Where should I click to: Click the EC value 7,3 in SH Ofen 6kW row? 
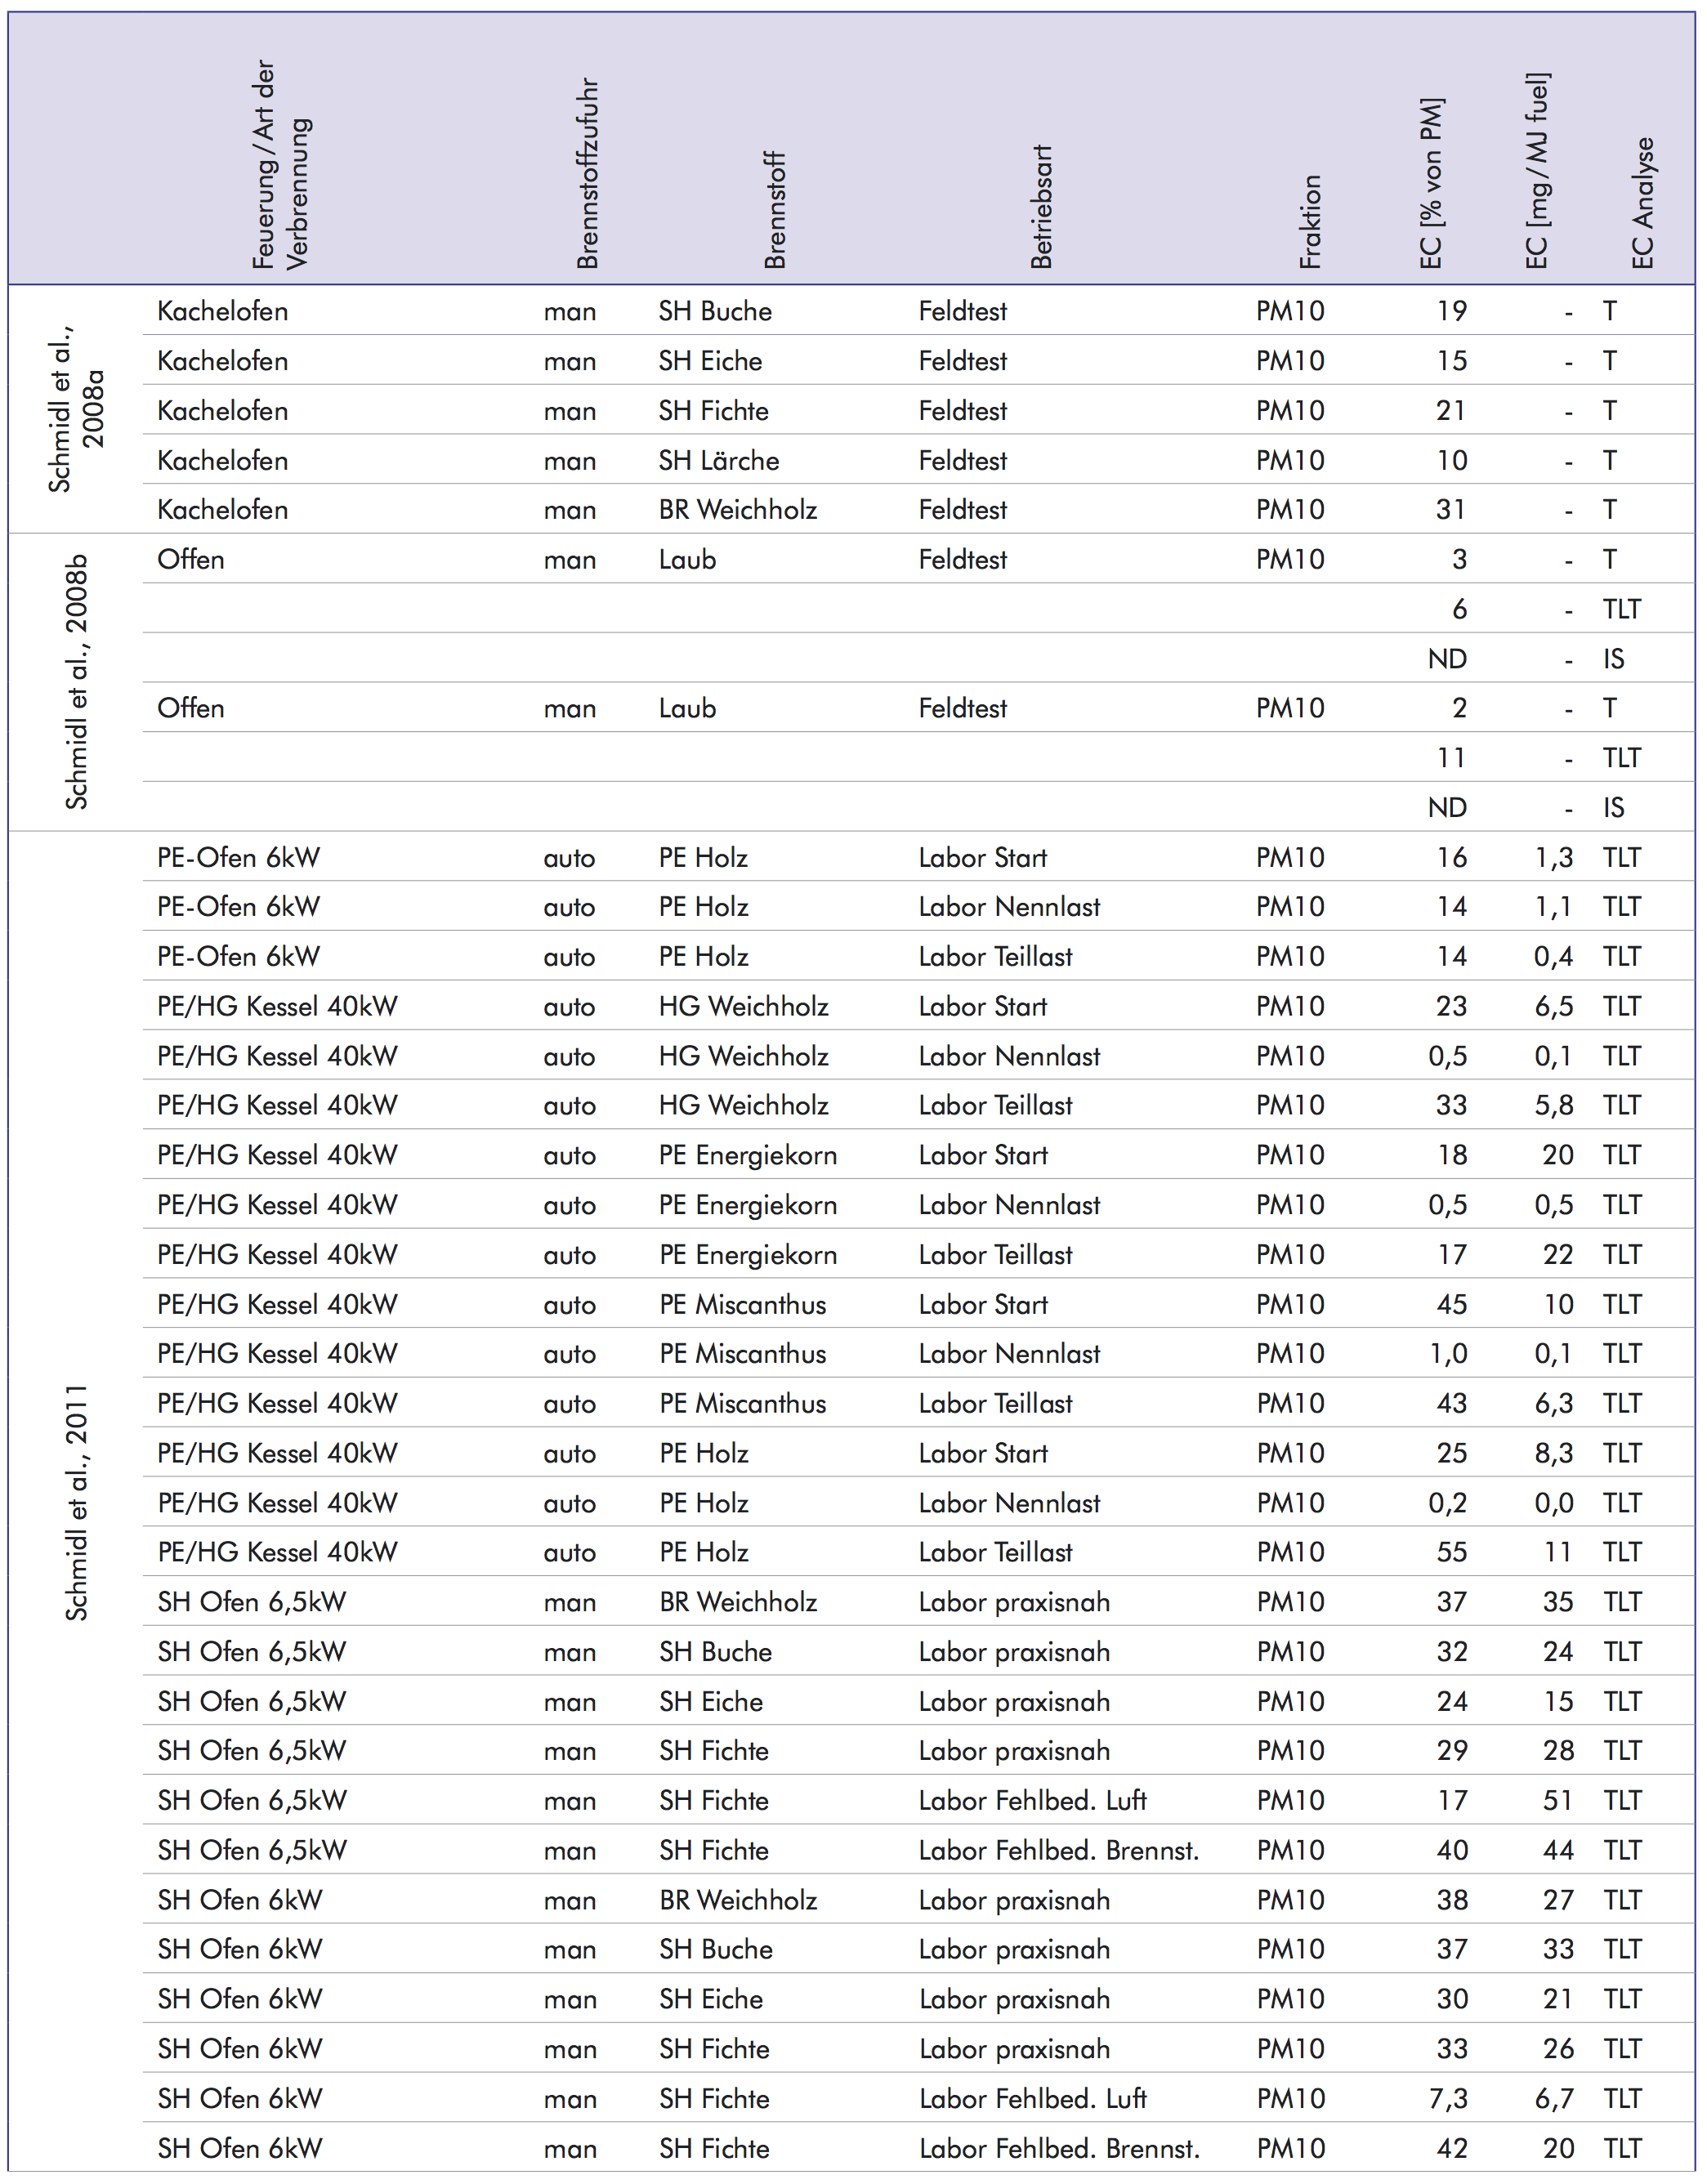point(1447,2099)
